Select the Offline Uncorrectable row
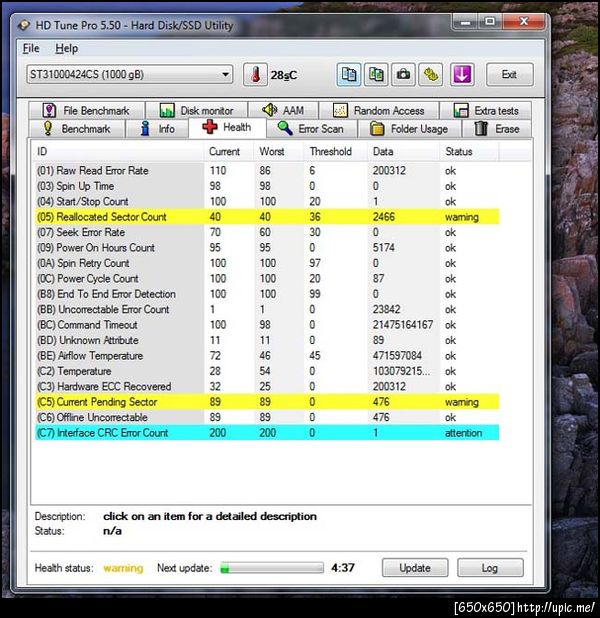 [267, 417]
